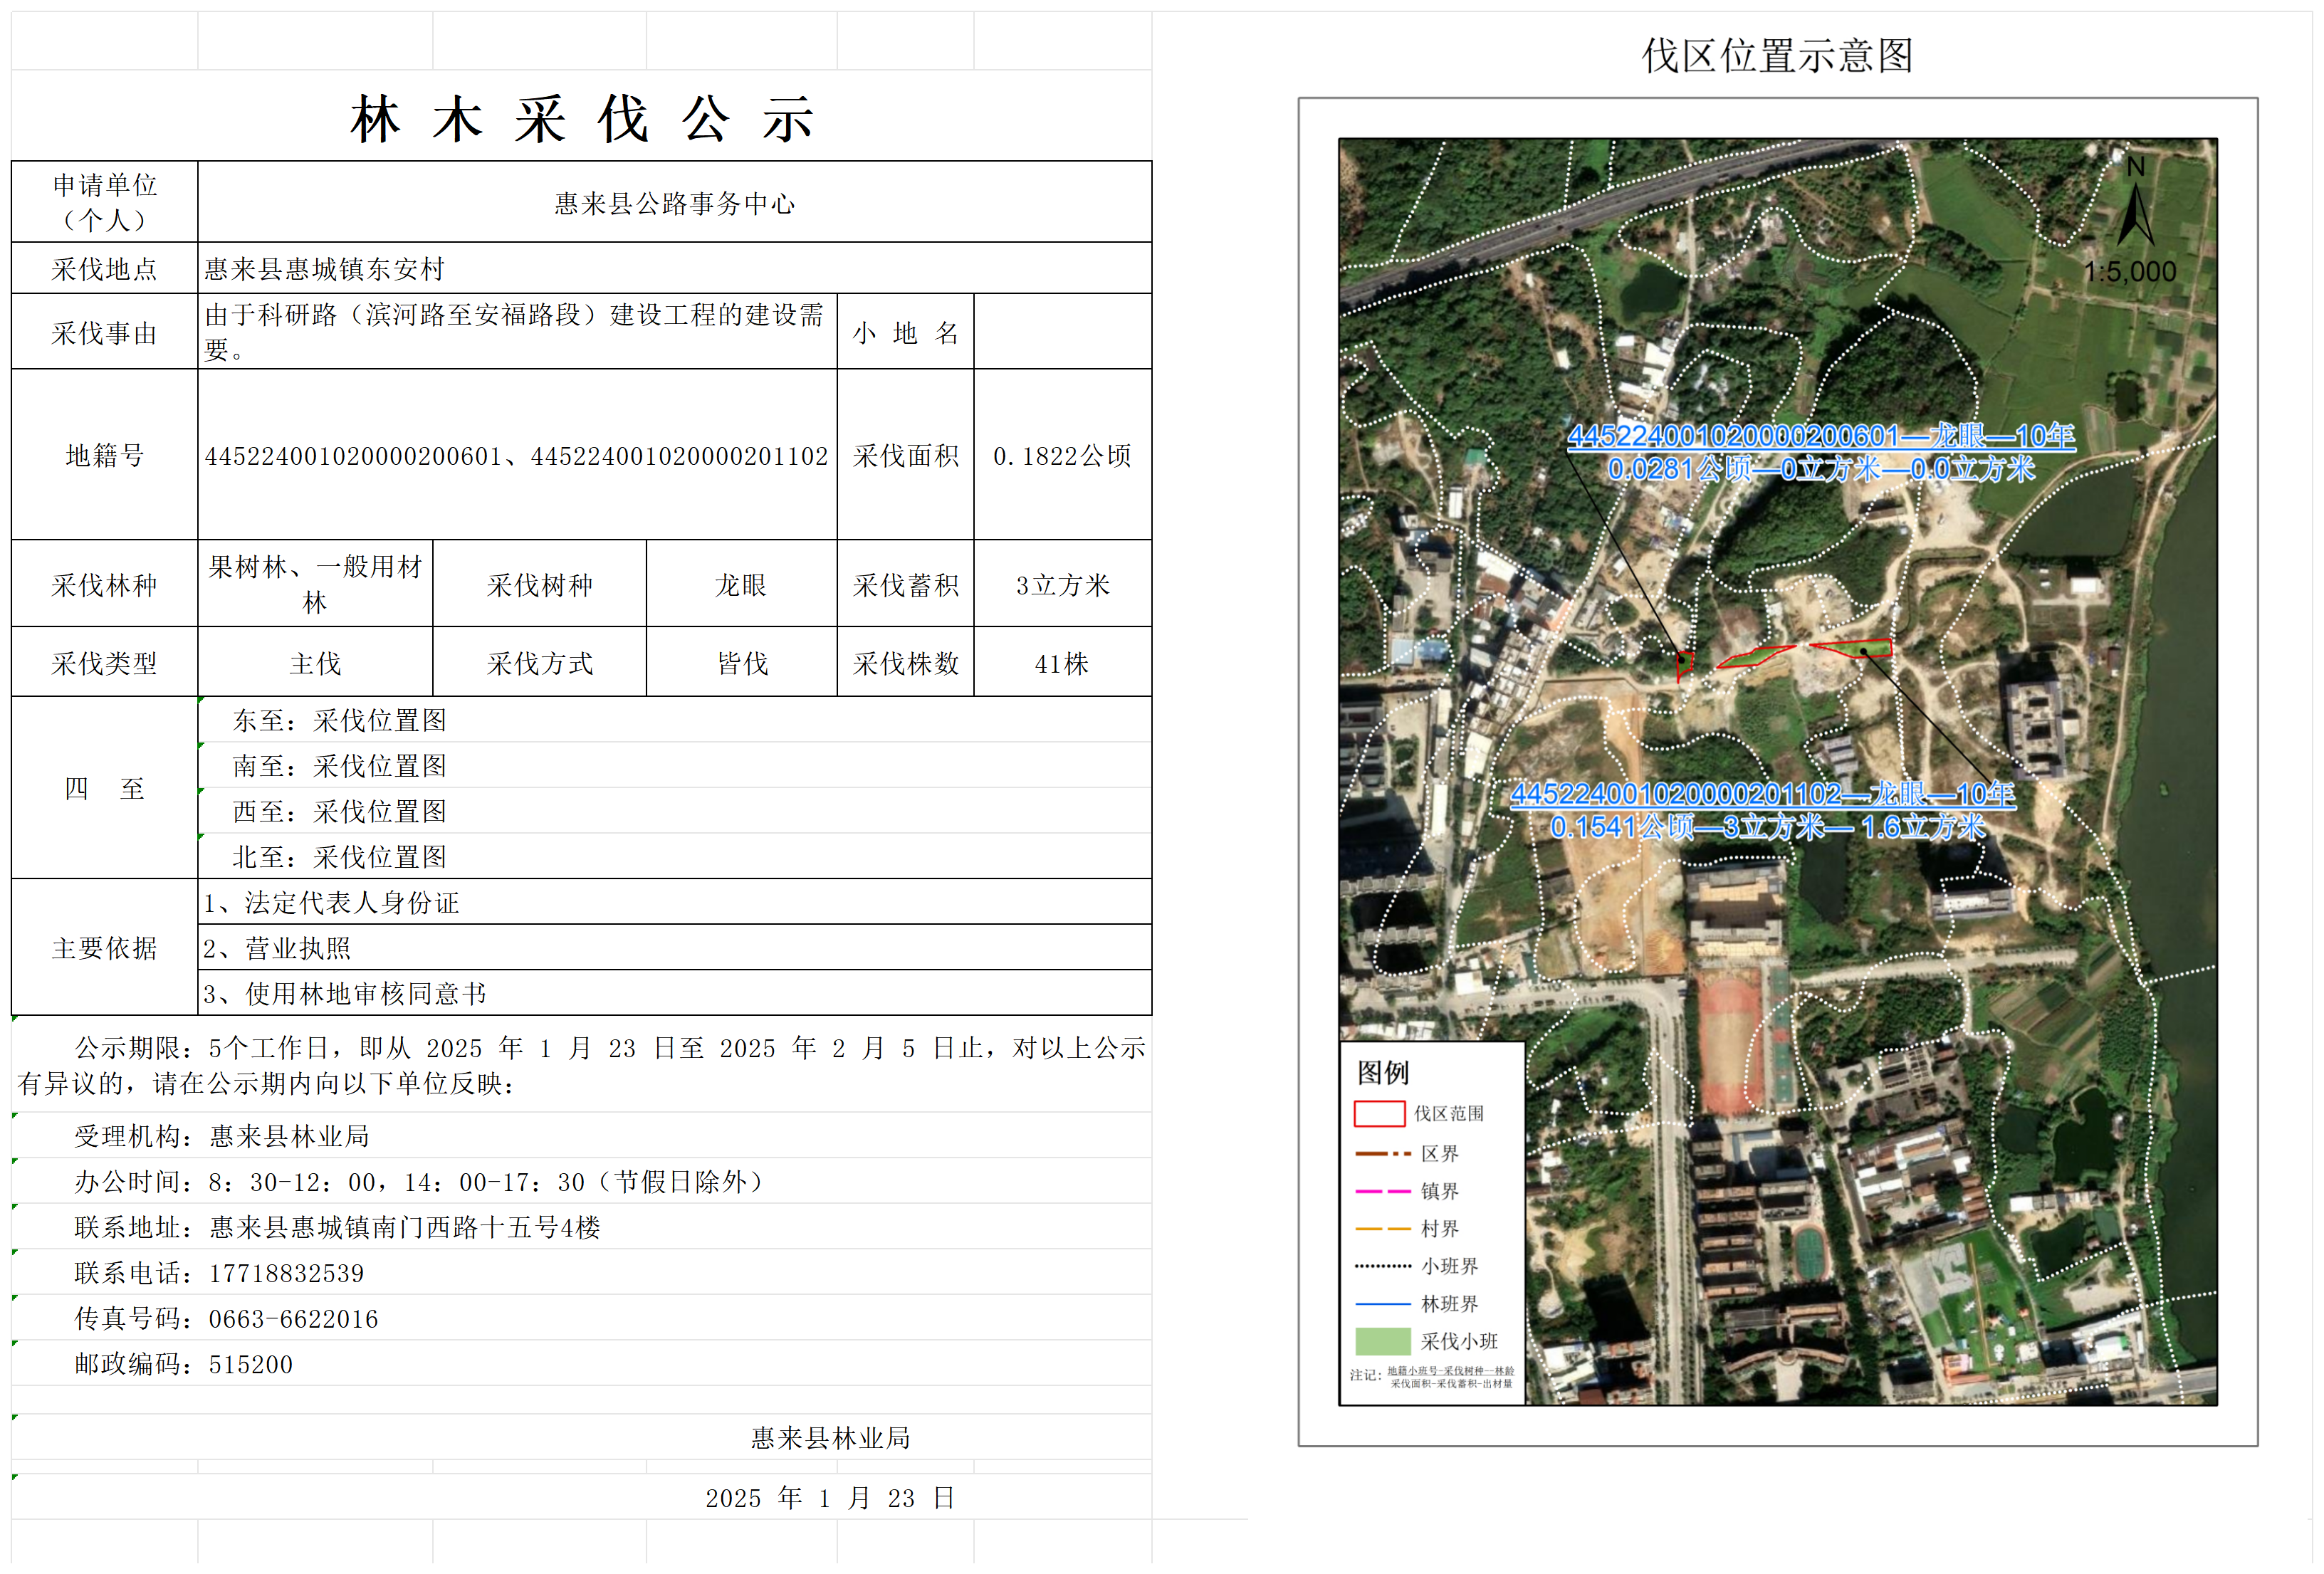2324x1574 pixels.
Task: Click the orange 村界 legend line symbol
Action: tap(1383, 1228)
